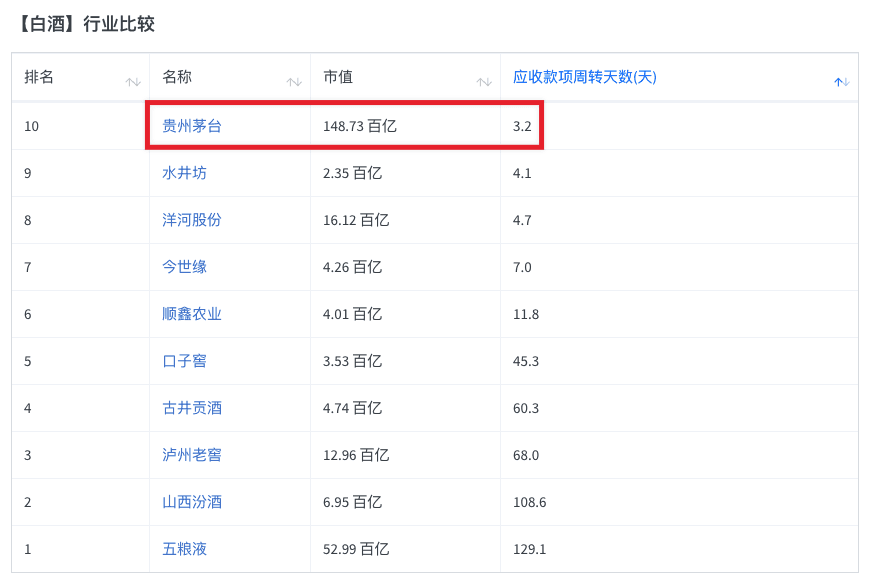Open 古井贡酒 stock link

(x=192, y=408)
